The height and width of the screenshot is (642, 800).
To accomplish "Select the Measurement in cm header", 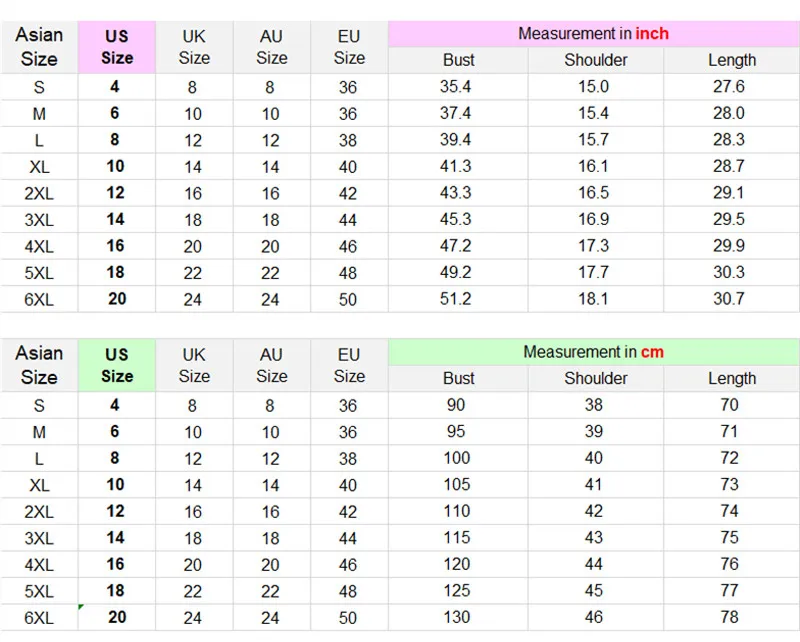I will click(593, 352).
